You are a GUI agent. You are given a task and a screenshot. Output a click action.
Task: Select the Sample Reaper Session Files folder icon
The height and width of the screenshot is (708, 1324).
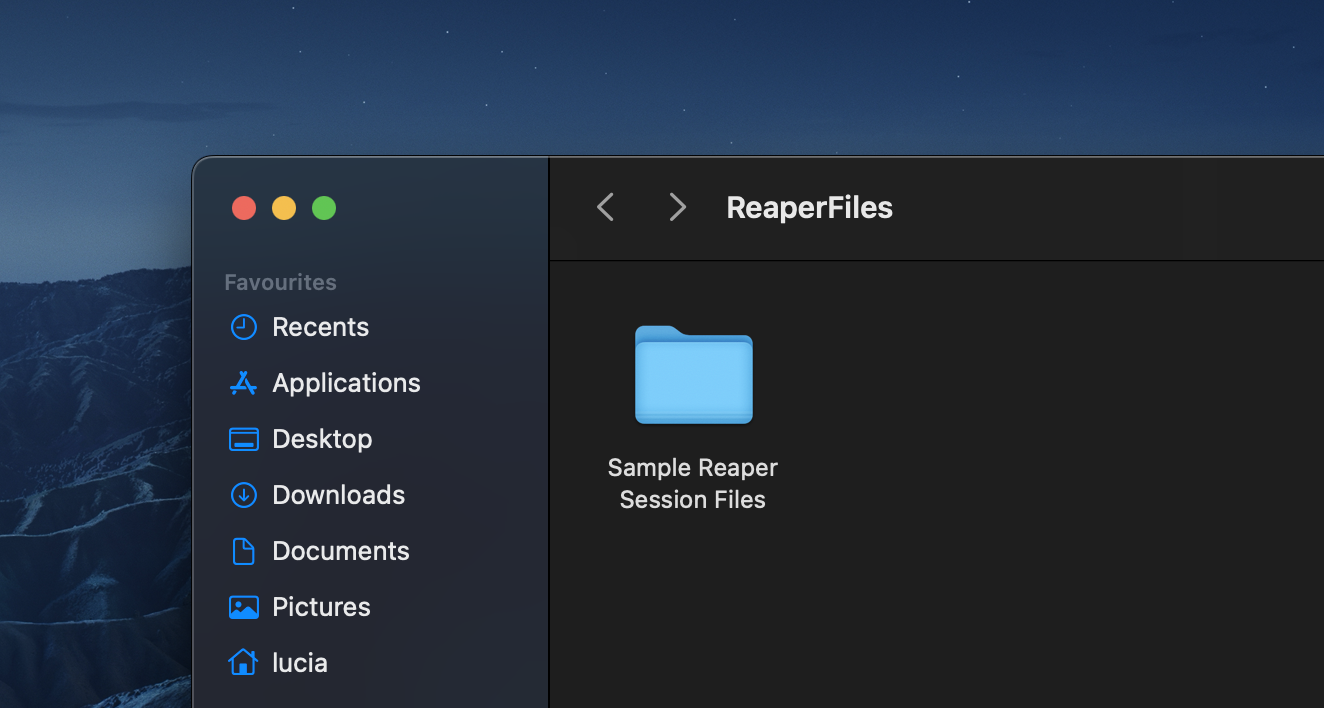[693, 375]
